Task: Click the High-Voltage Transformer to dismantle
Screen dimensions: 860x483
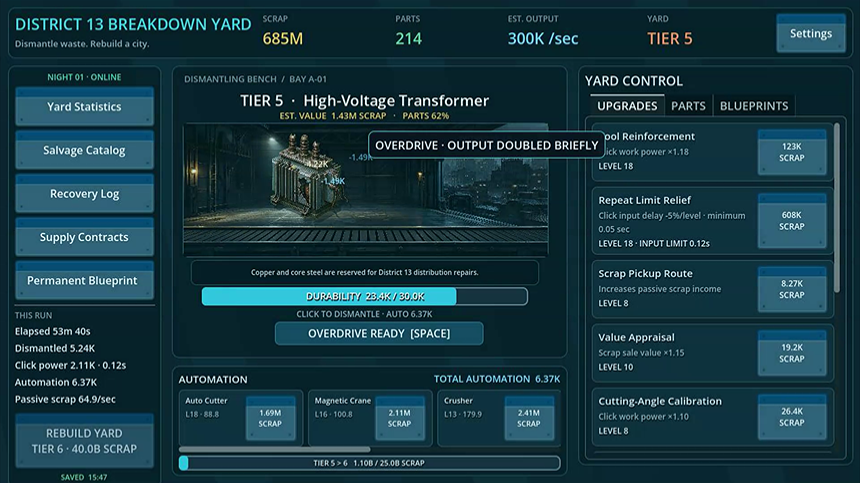Action: coord(303,173)
